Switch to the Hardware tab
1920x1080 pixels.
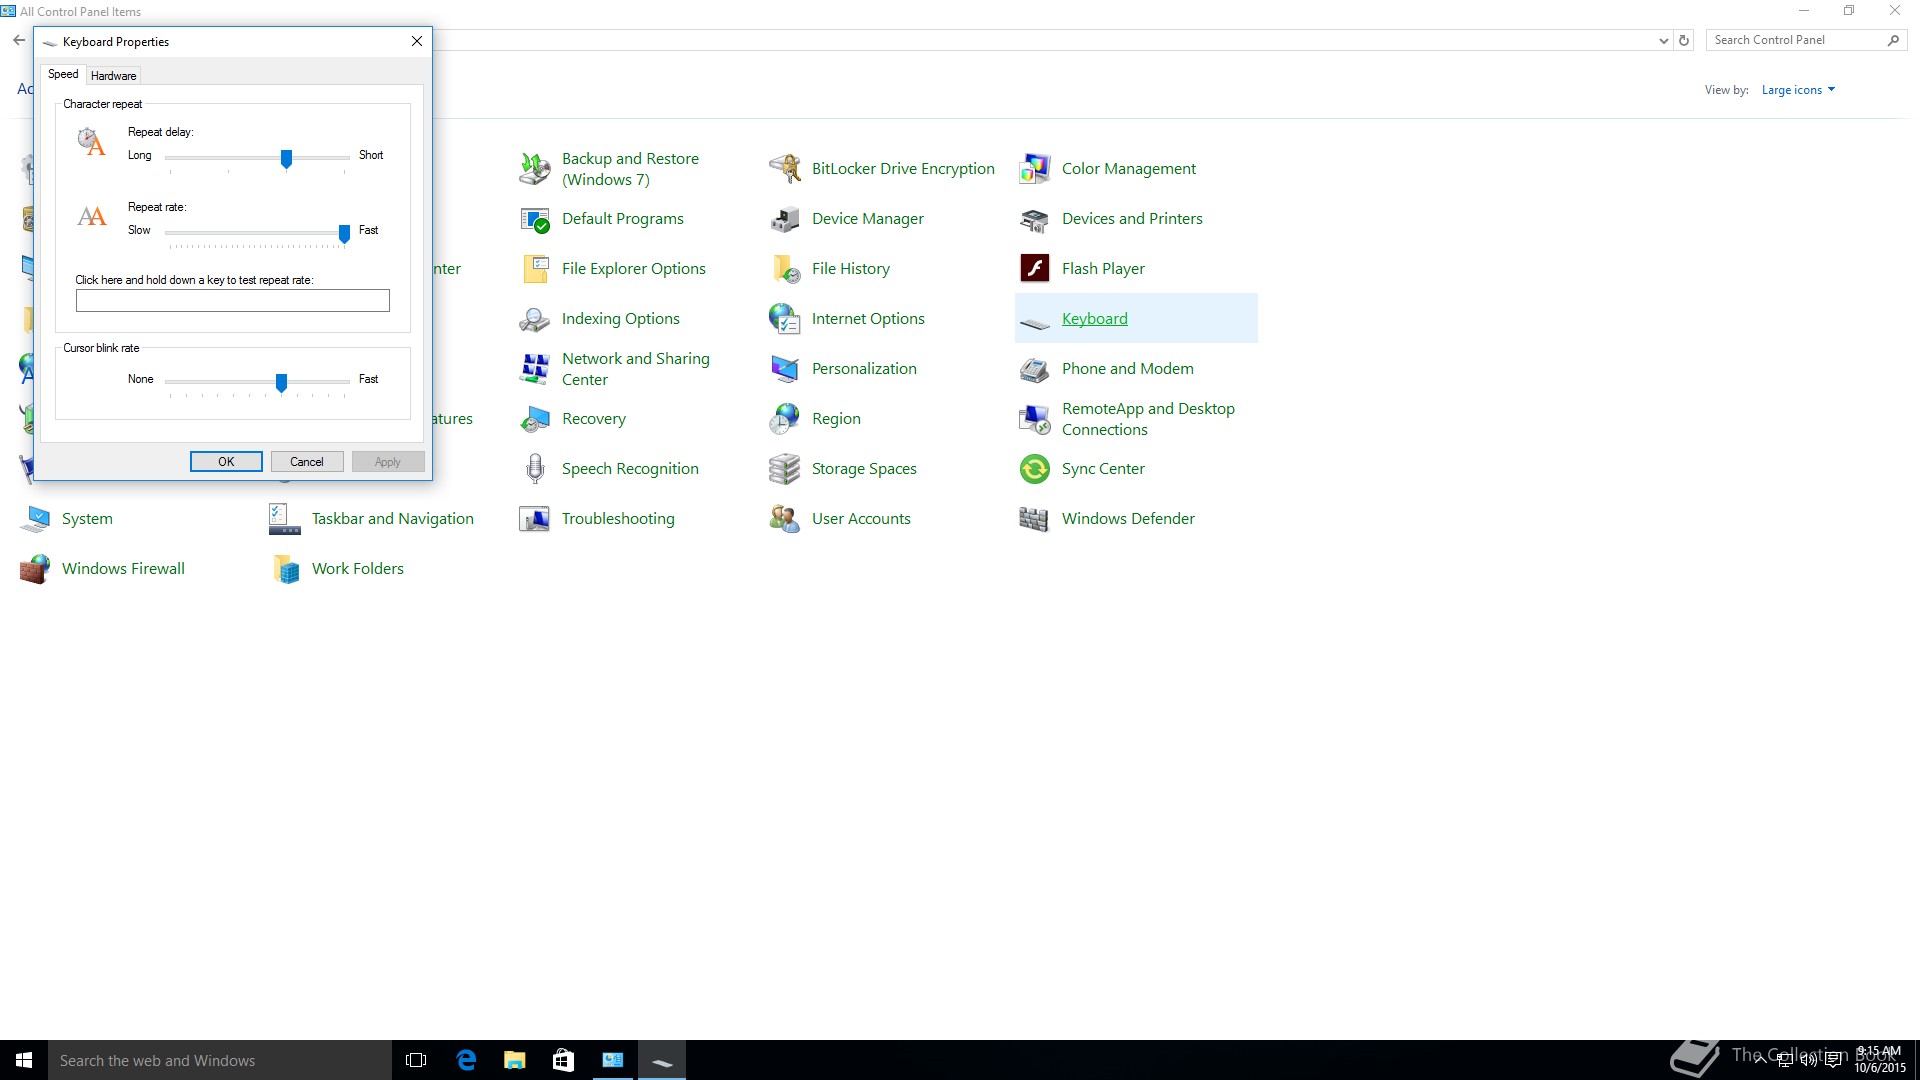[x=113, y=76]
